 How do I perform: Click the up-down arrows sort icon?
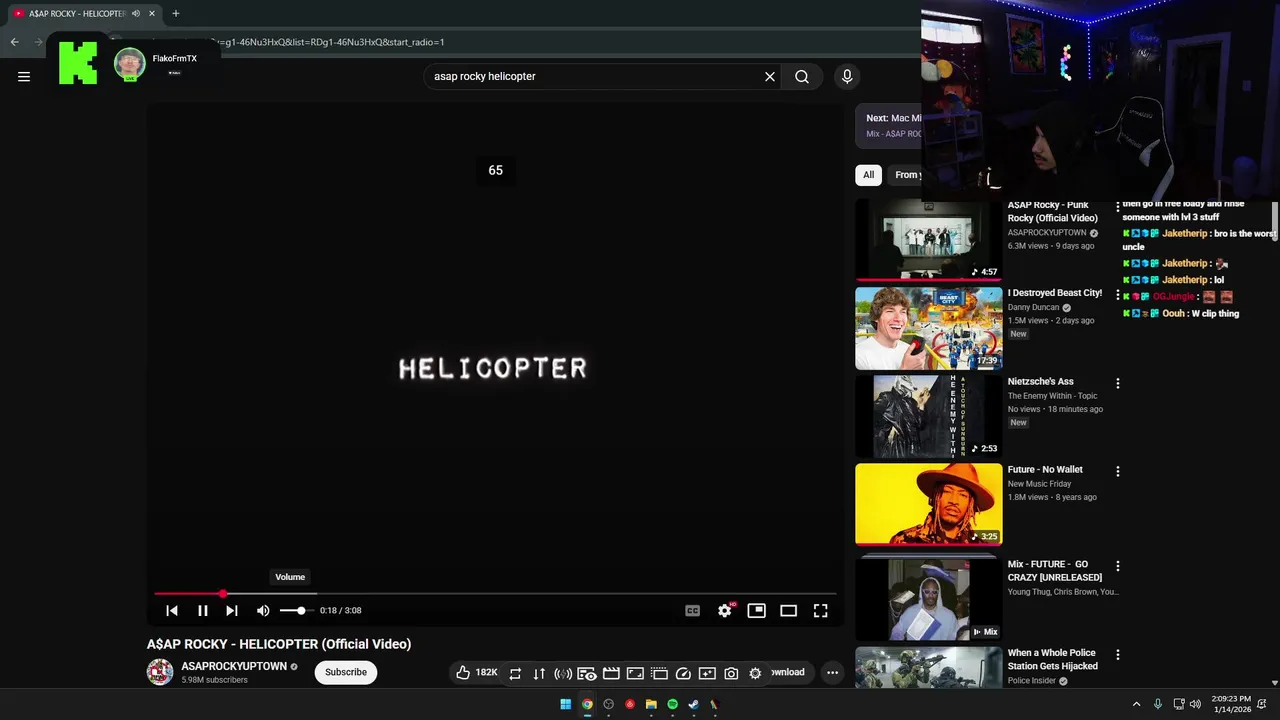pyautogui.click(x=539, y=673)
